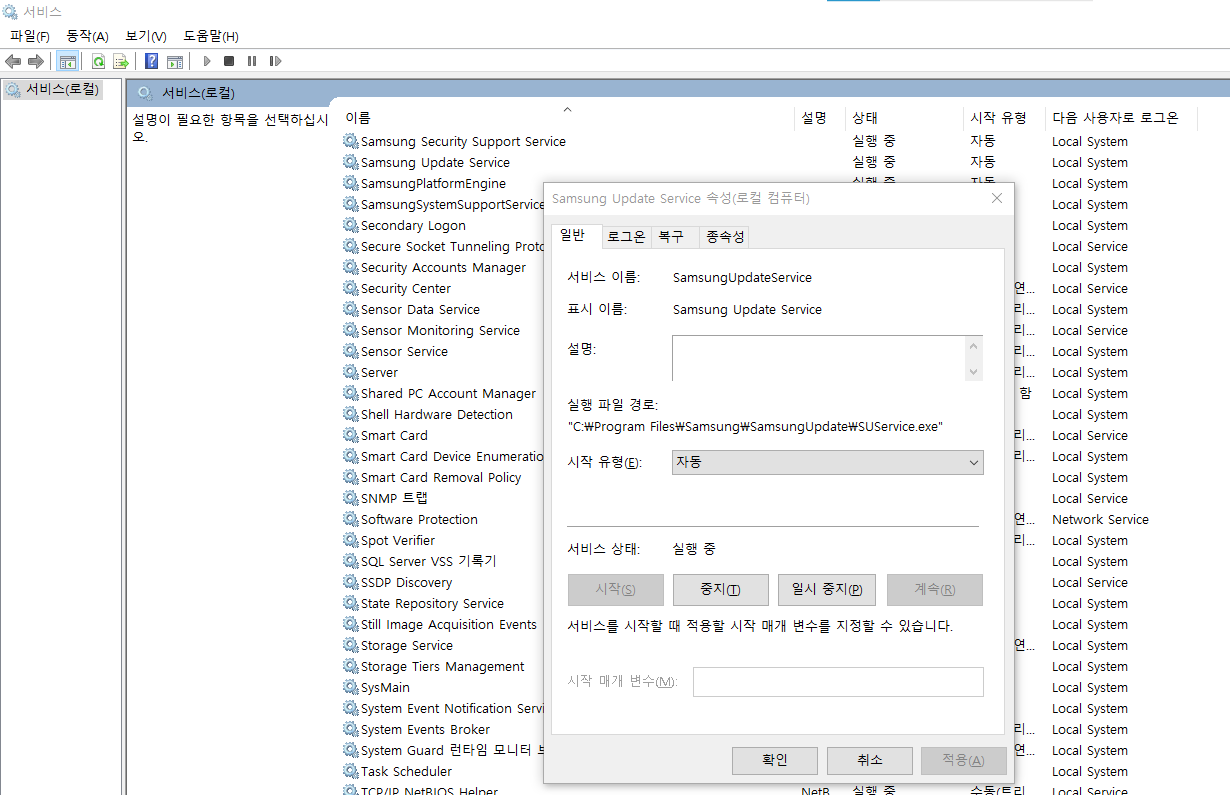Sort by the 이름 column header
The height and width of the screenshot is (795, 1230).
tap(567, 117)
